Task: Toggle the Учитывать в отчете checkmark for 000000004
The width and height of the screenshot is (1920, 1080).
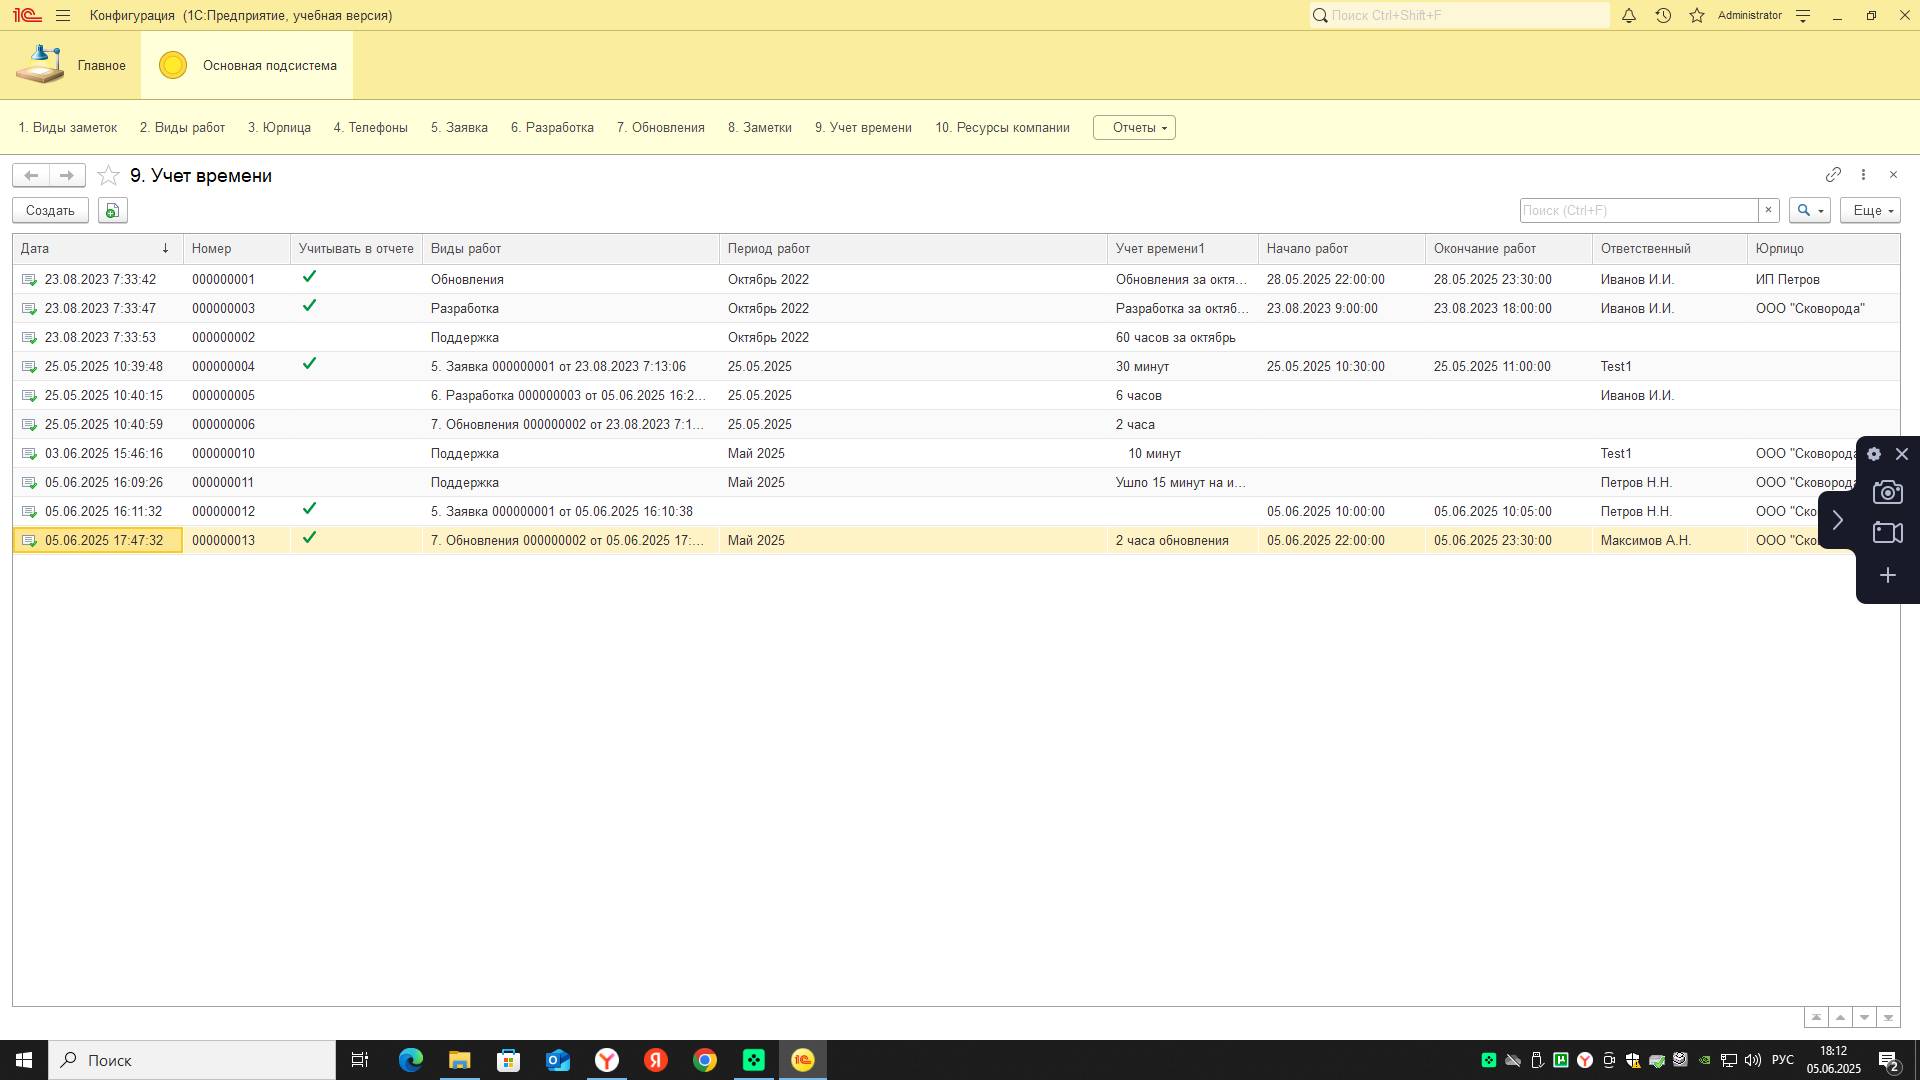Action: pyautogui.click(x=310, y=364)
